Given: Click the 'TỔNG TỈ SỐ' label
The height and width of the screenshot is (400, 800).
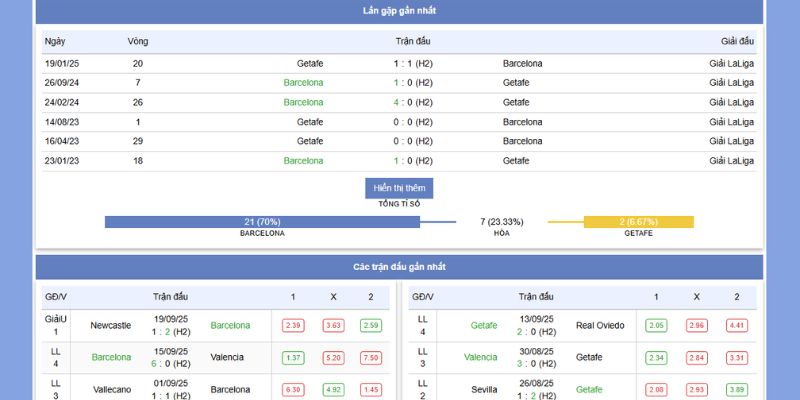Looking at the screenshot, I should click(399, 204).
